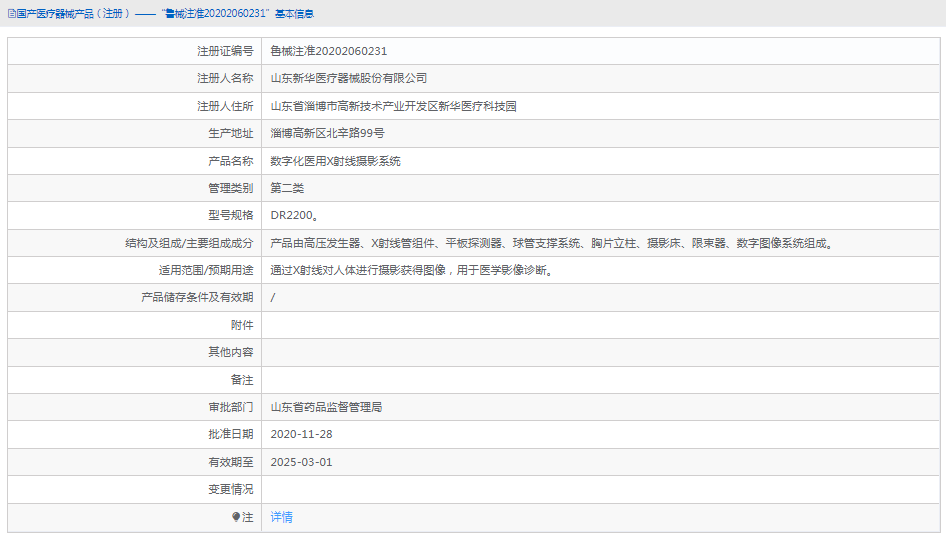Image resolution: width=946 pixels, height=535 pixels.
Task: Click the 注册证编号 row label
Action: click(x=225, y=51)
